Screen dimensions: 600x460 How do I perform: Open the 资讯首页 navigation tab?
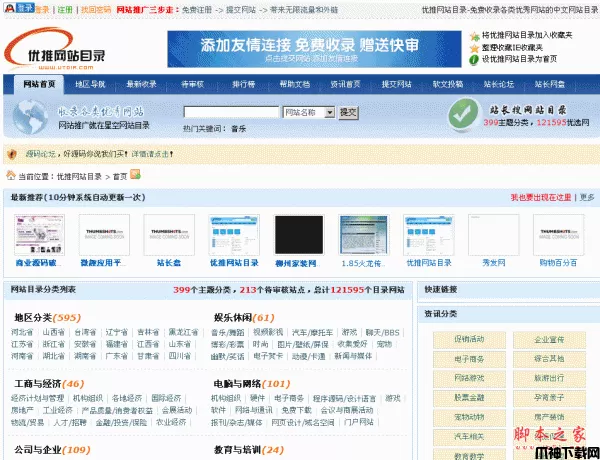[346, 85]
